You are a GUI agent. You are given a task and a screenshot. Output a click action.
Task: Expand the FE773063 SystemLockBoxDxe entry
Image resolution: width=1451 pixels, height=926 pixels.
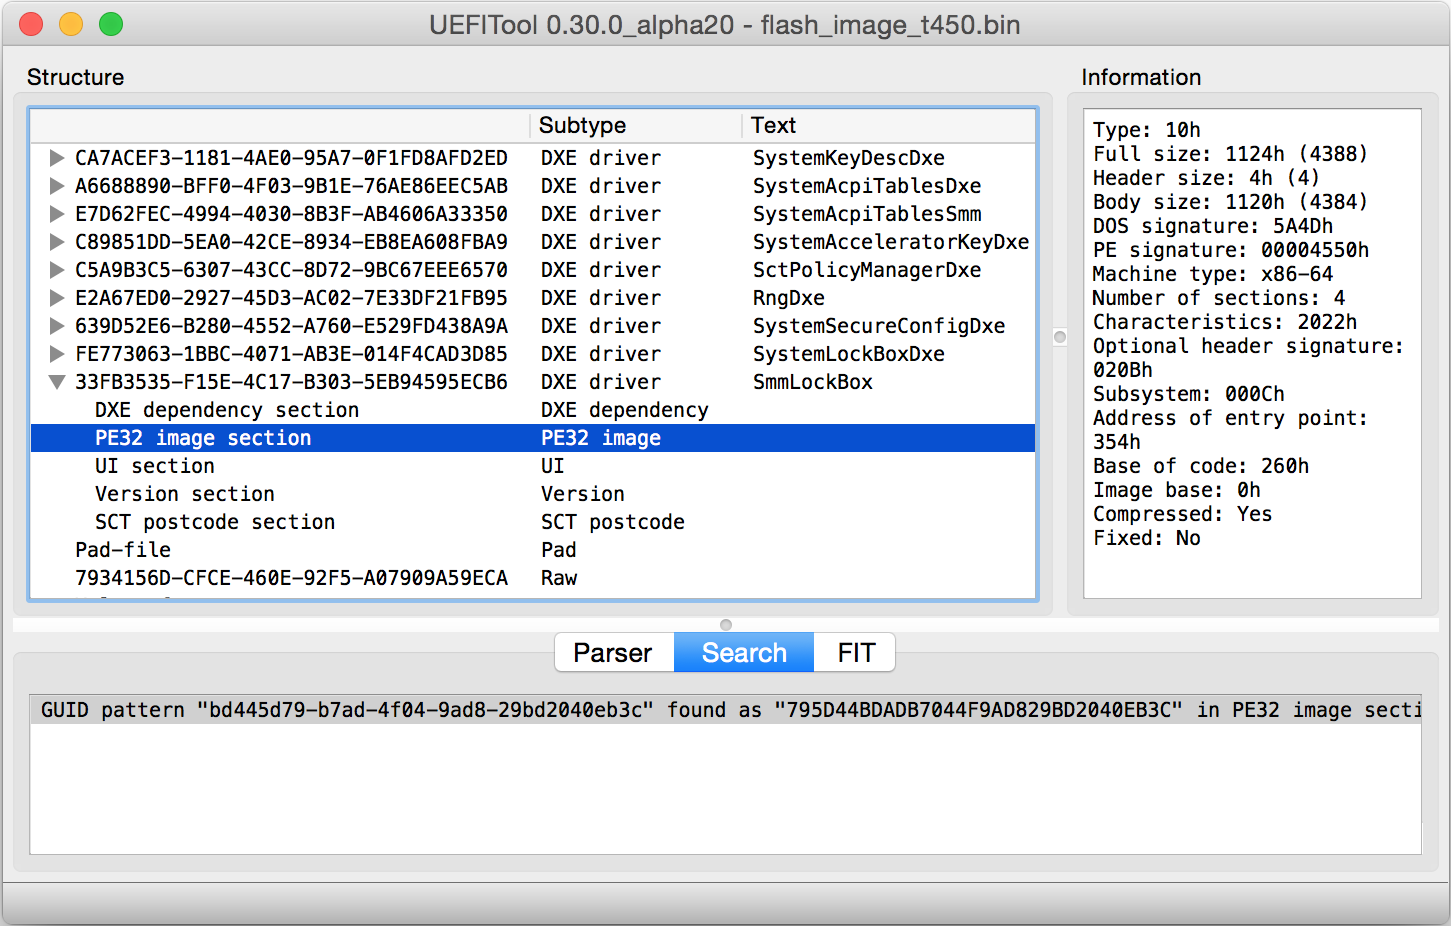coord(57,354)
